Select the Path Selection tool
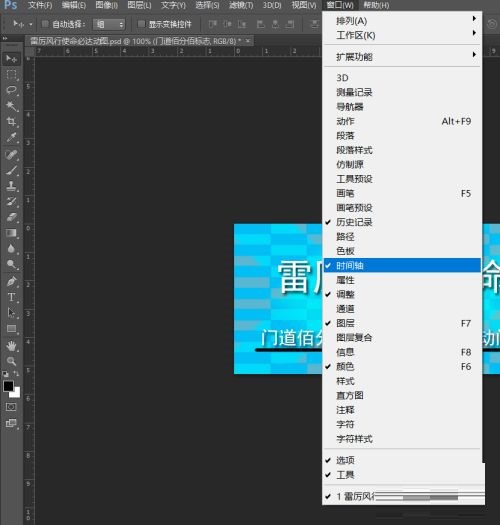500x525 pixels. (x=11, y=313)
